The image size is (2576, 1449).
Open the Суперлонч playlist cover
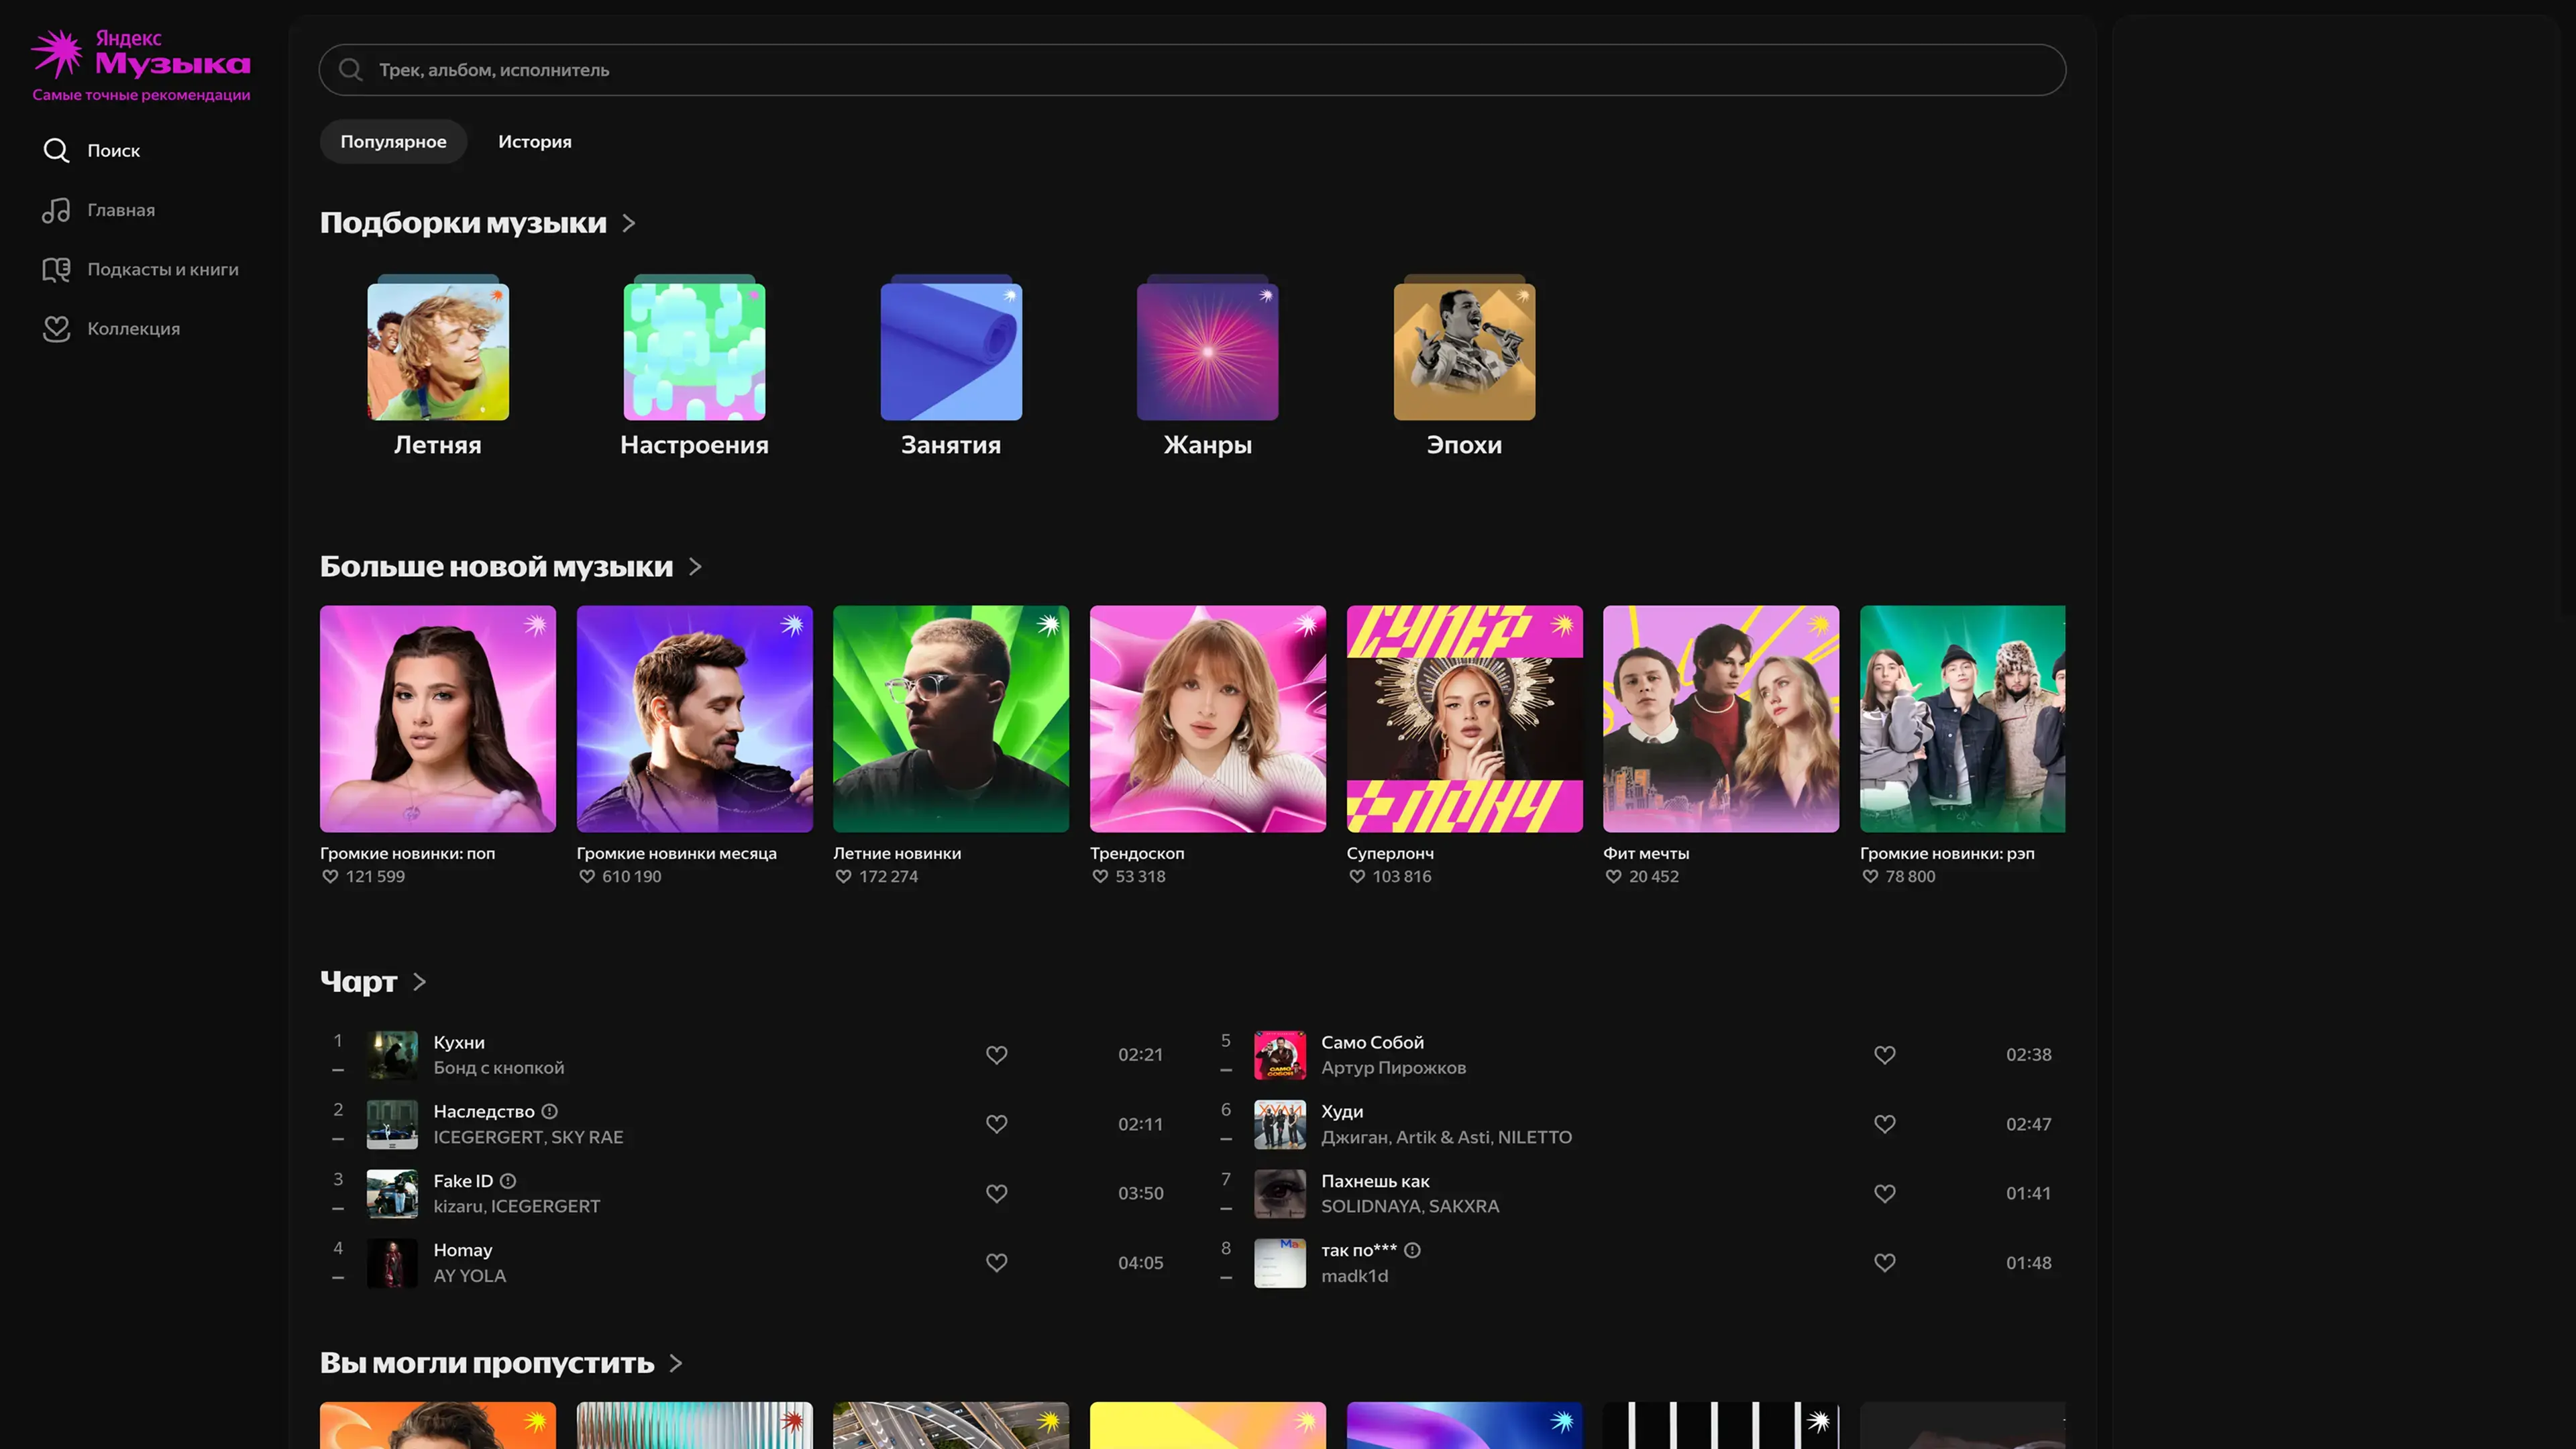pos(1464,718)
